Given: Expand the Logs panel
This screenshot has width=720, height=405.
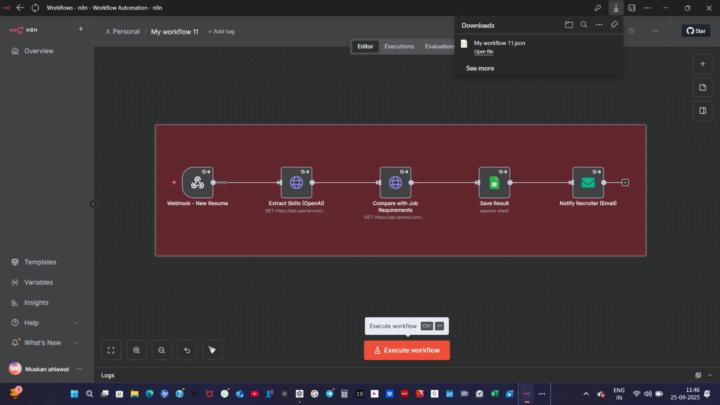Looking at the screenshot, I should [x=710, y=375].
